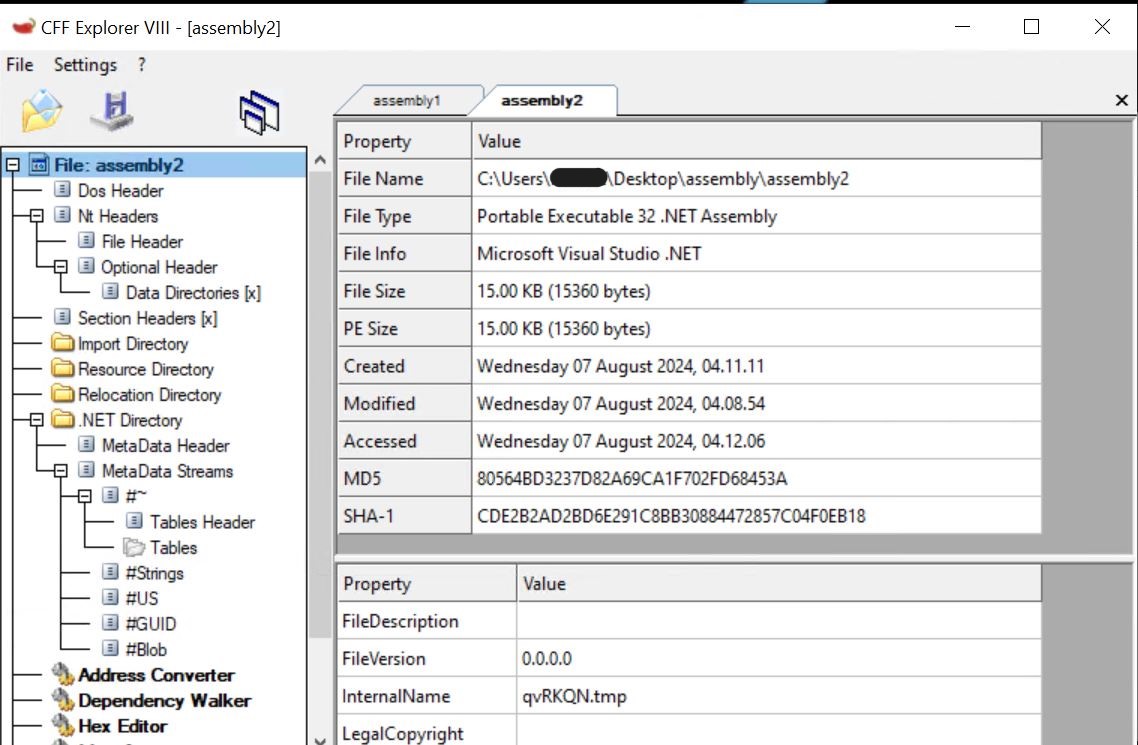Image resolution: width=1138 pixels, height=745 pixels.
Task: Launch the Dependency Walker tool
Action: (164, 700)
